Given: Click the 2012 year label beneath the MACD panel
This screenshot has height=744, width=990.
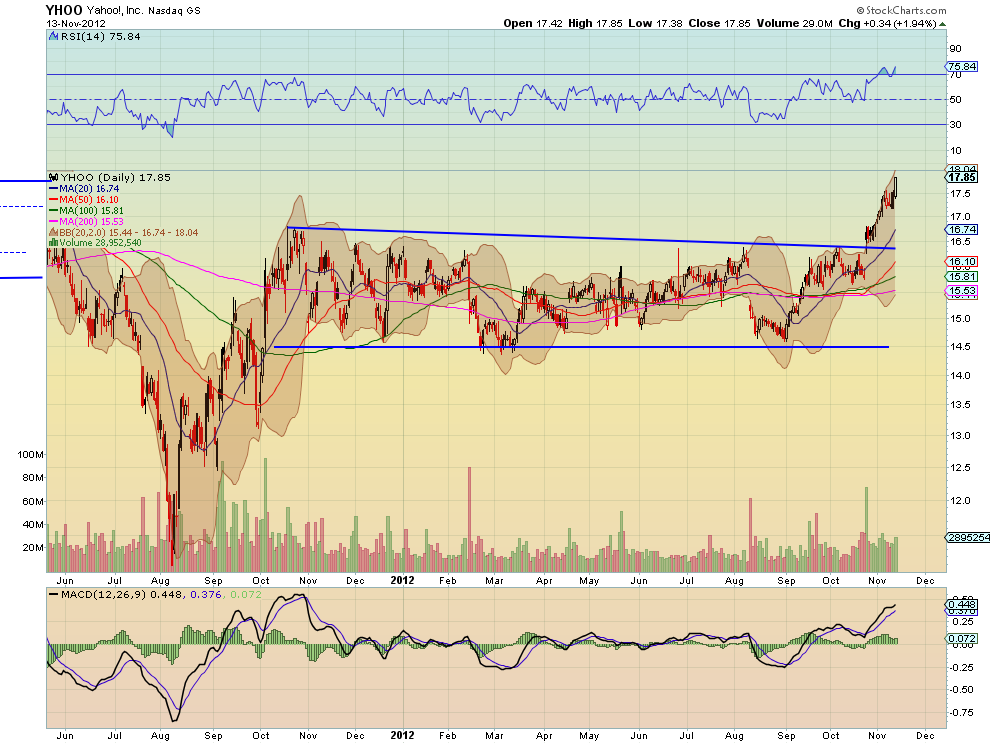Looking at the screenshot, I should [x=402, y=736].
